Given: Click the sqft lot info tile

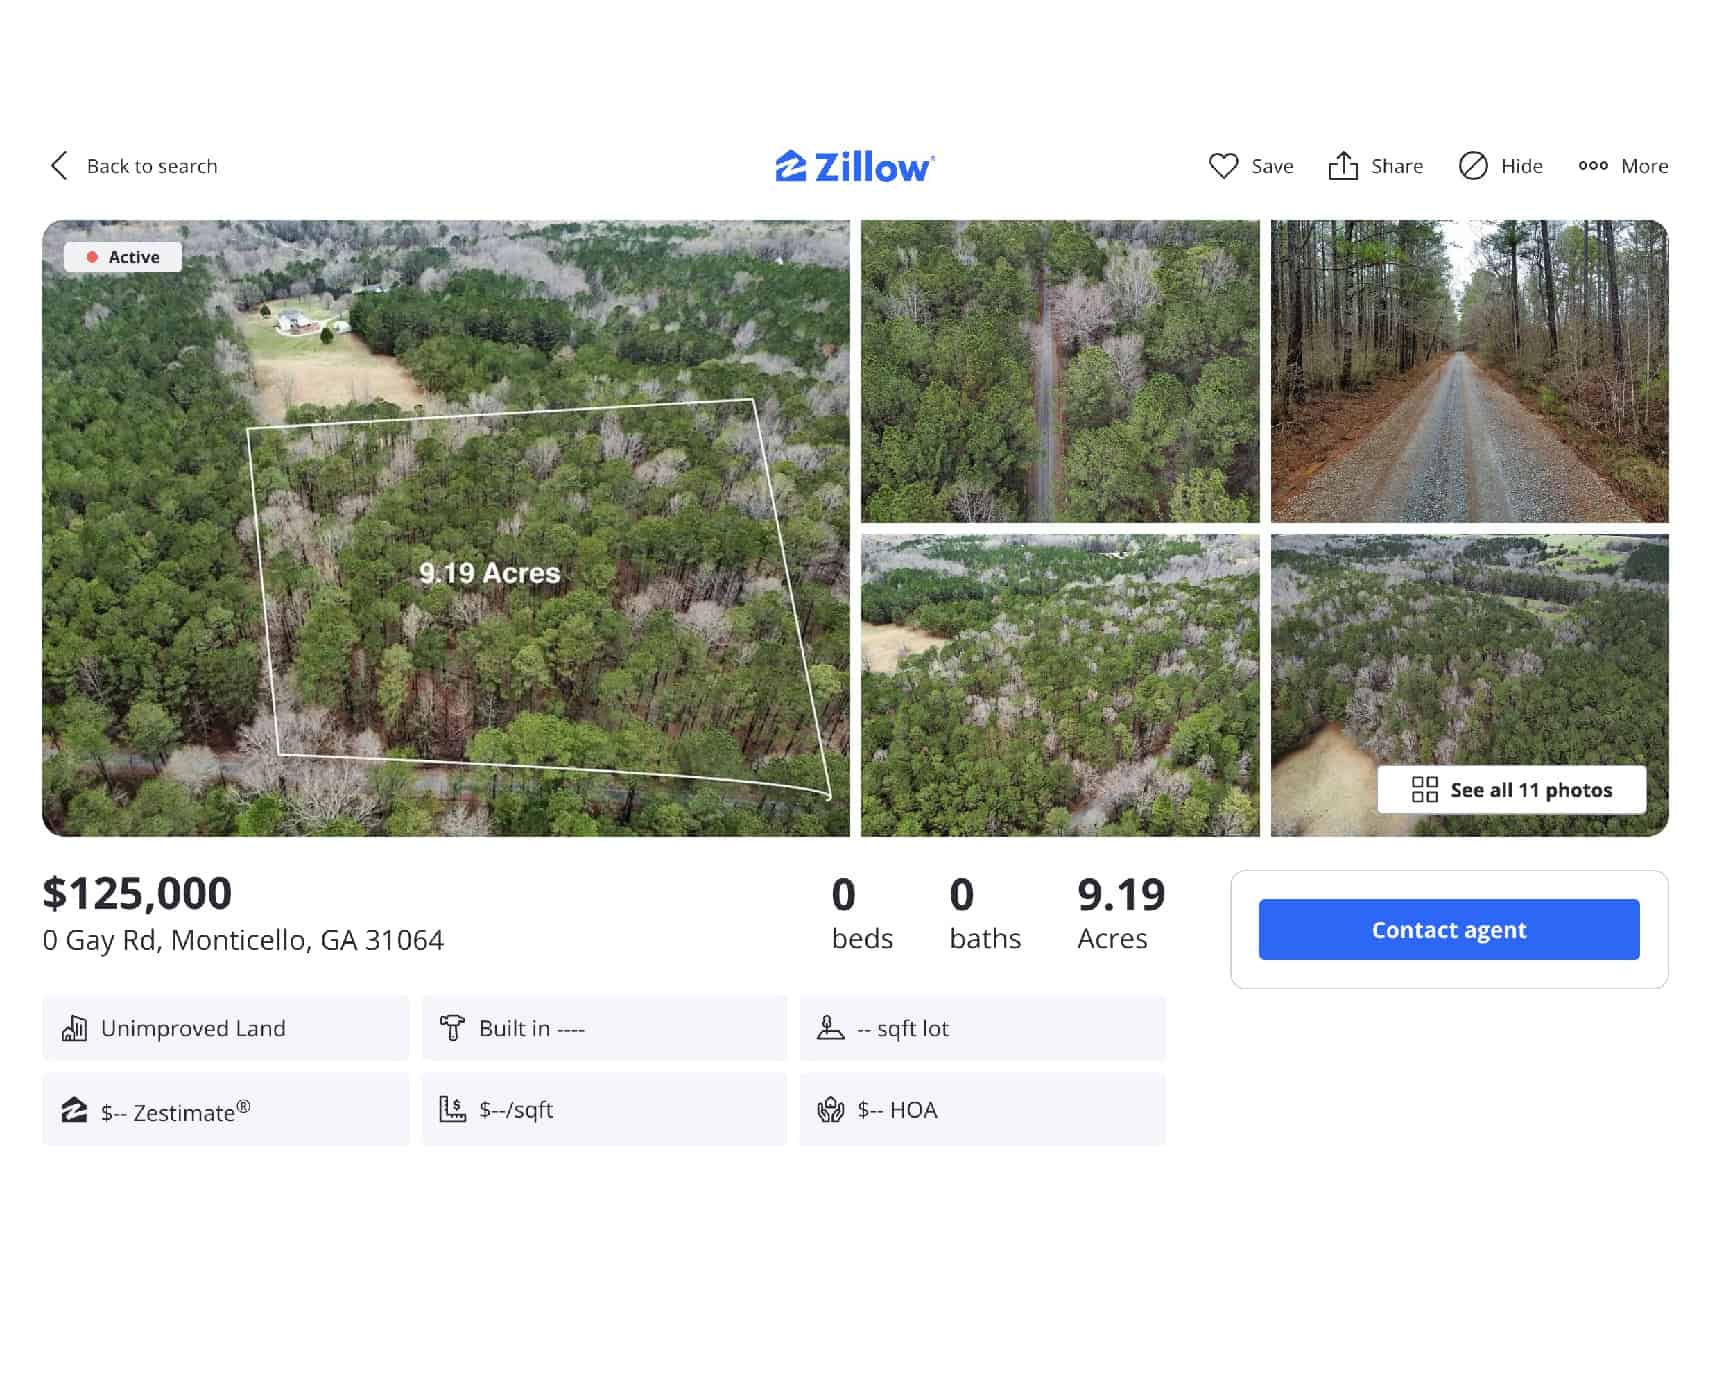Looking at the screenshot, I should click(982, 1028).
